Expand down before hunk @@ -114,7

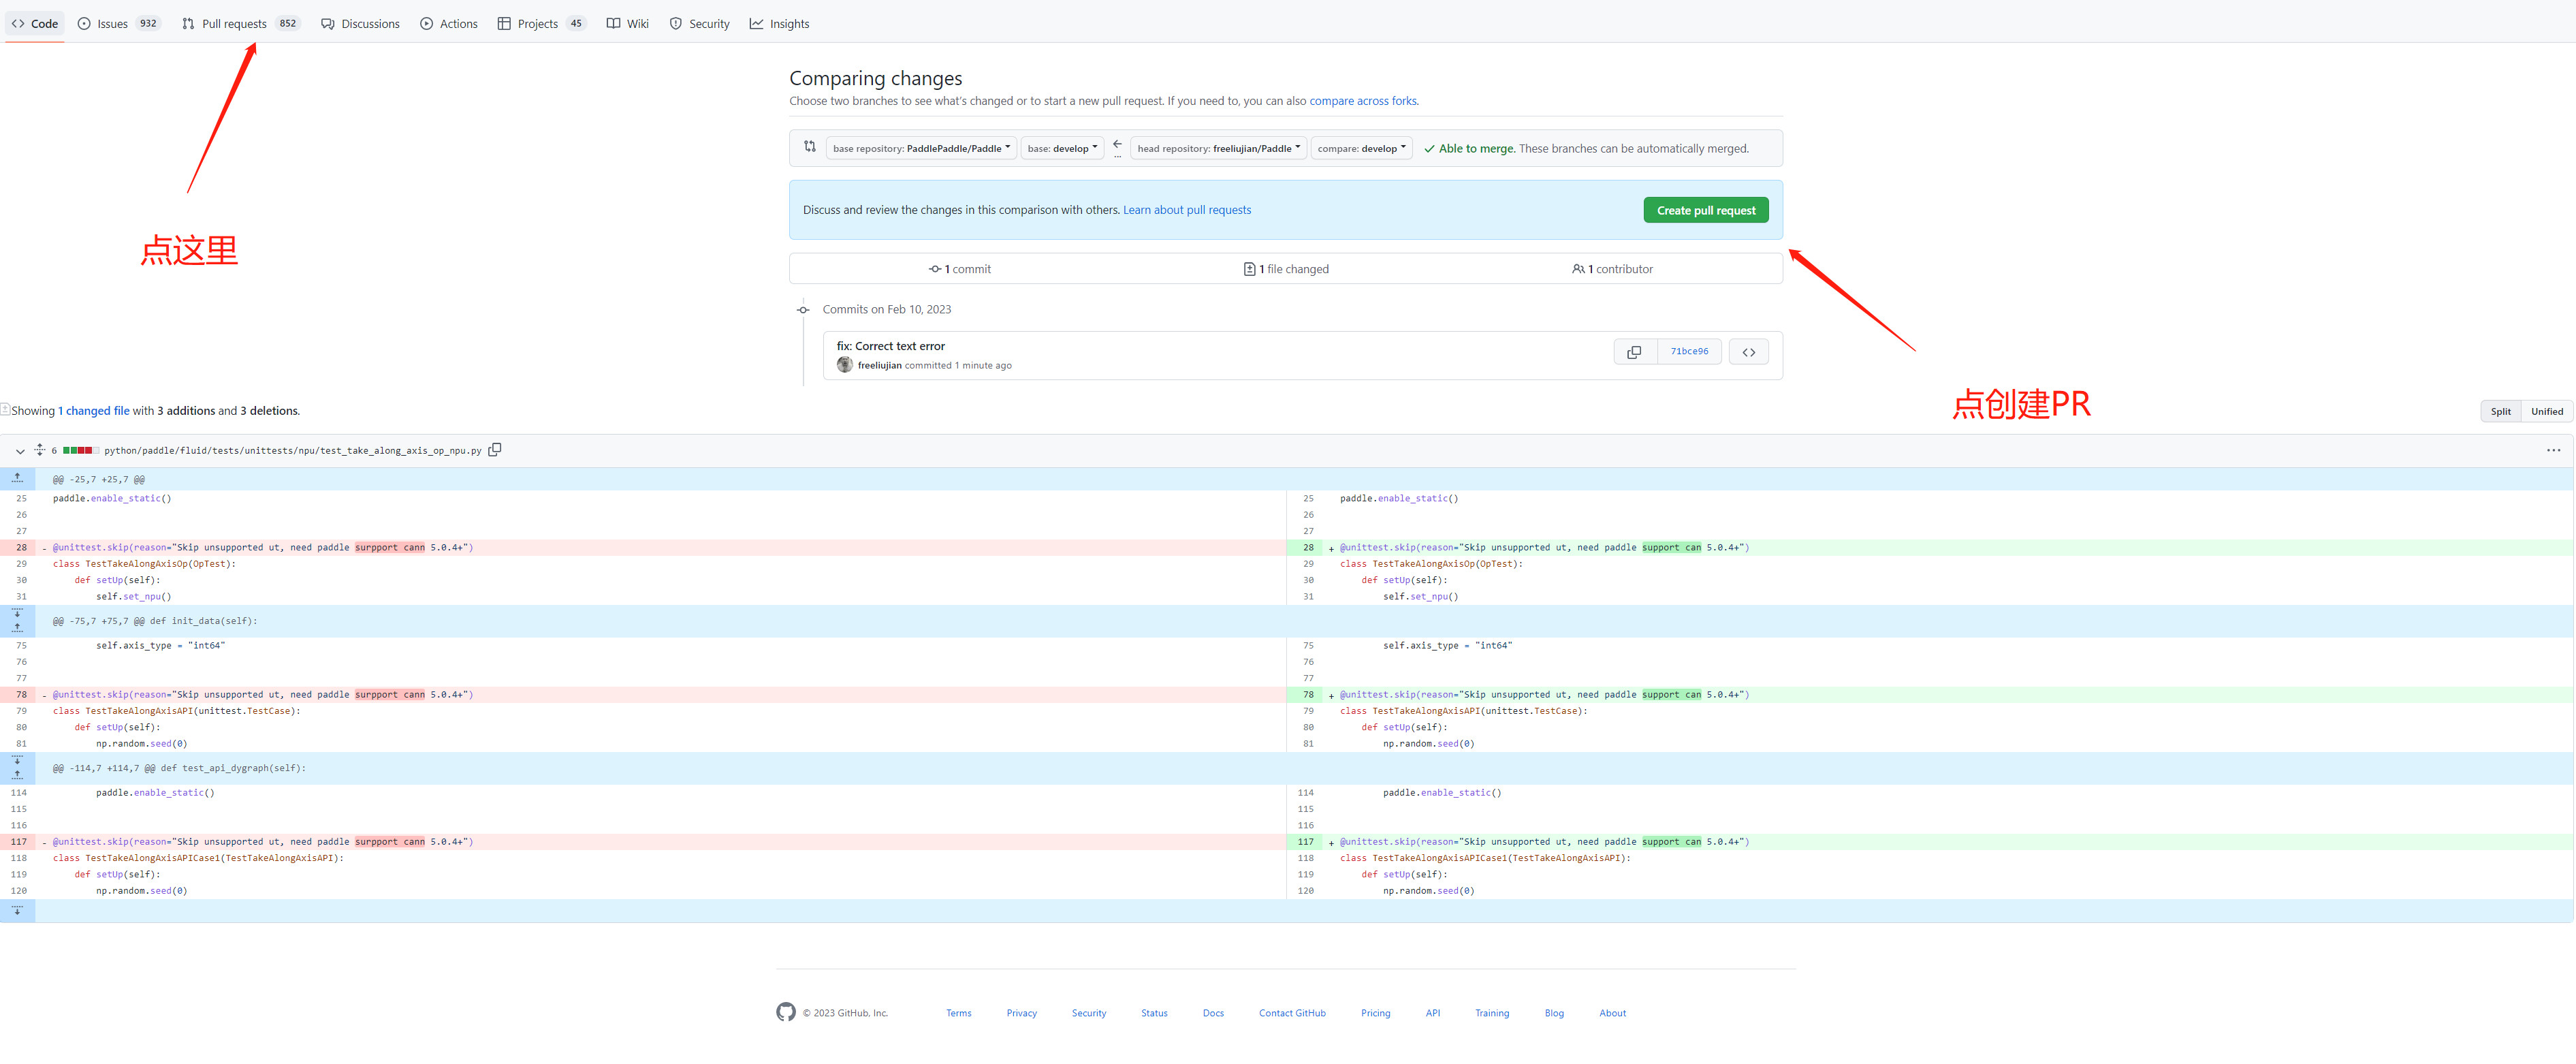(x=17, y=760)
